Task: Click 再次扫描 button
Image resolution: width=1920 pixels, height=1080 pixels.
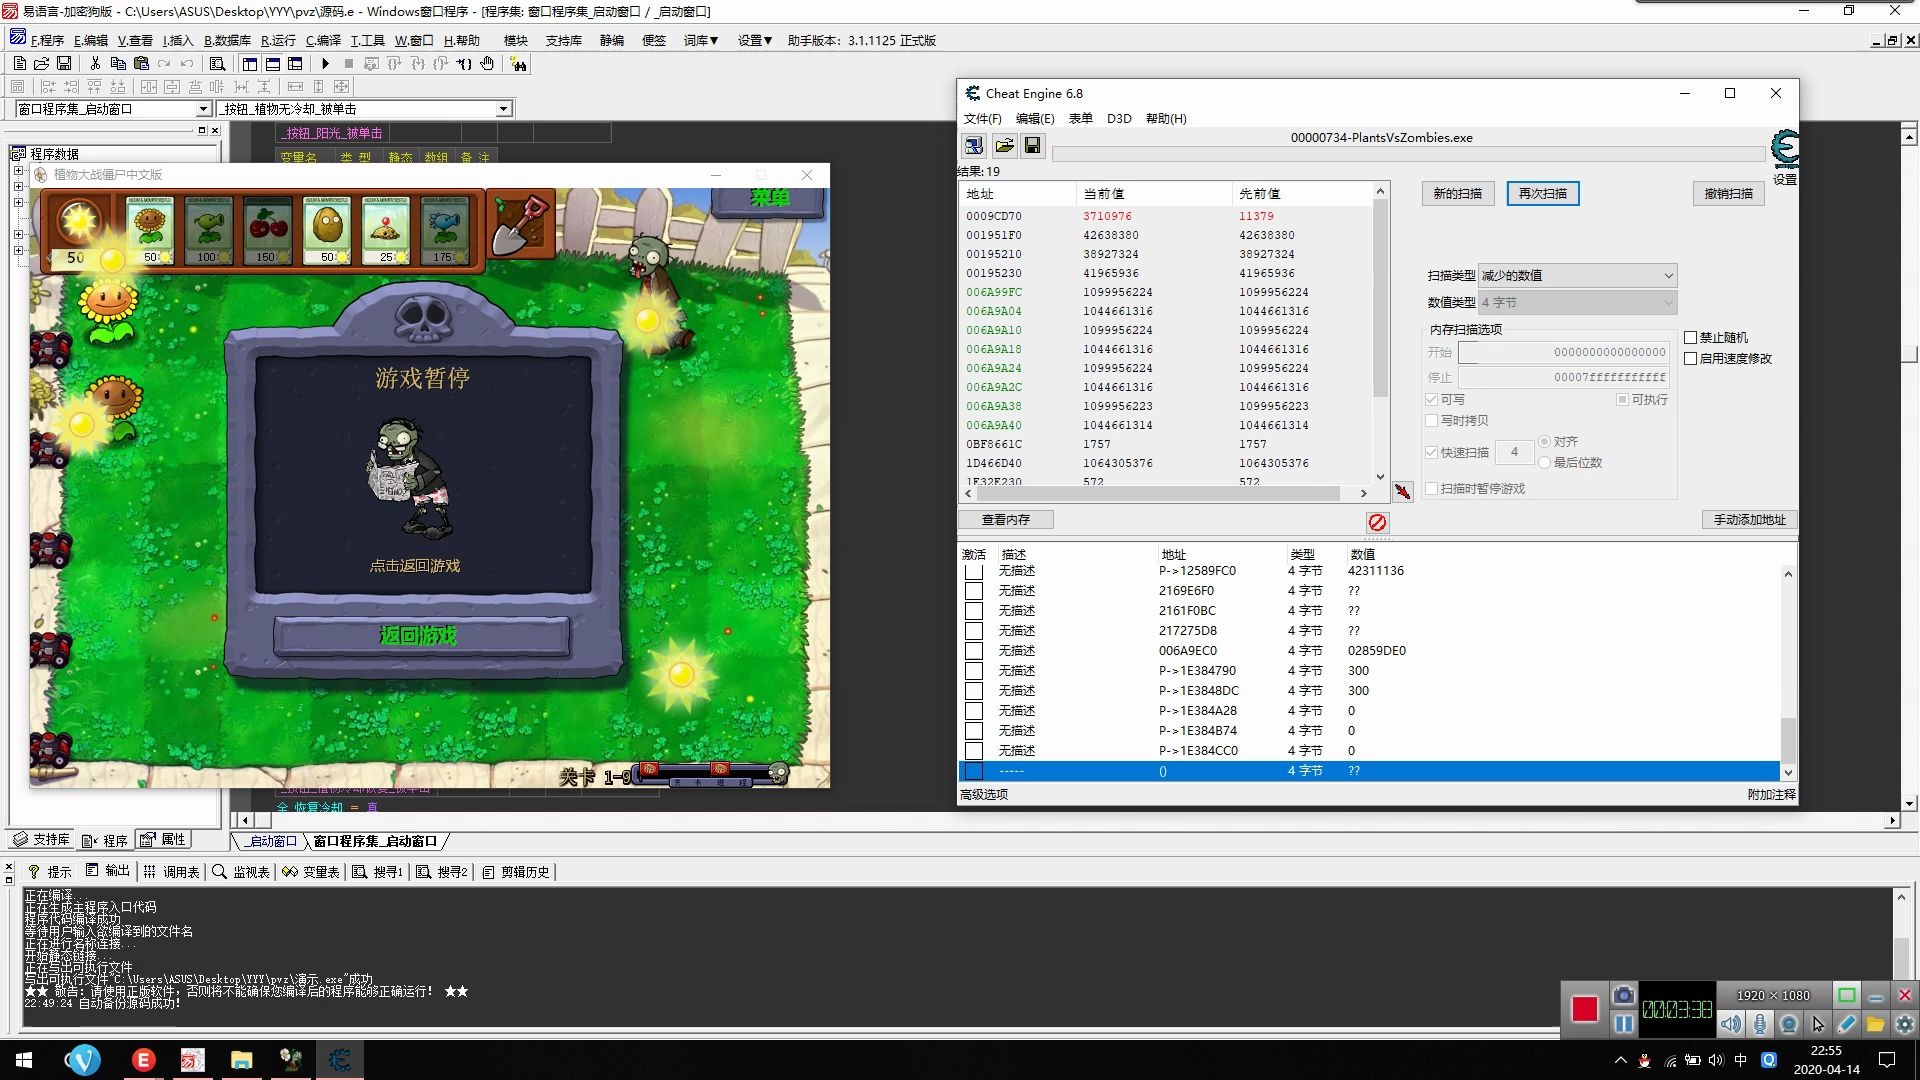Action: (x=1542, y=194)
